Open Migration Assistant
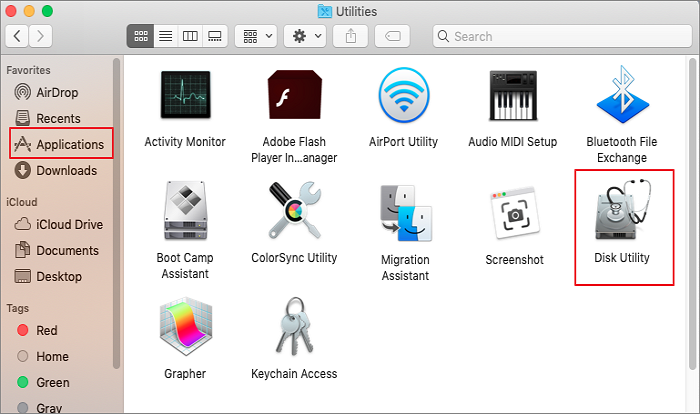The width and height of the screenshot is (700, 414). (x=404, y=214)
